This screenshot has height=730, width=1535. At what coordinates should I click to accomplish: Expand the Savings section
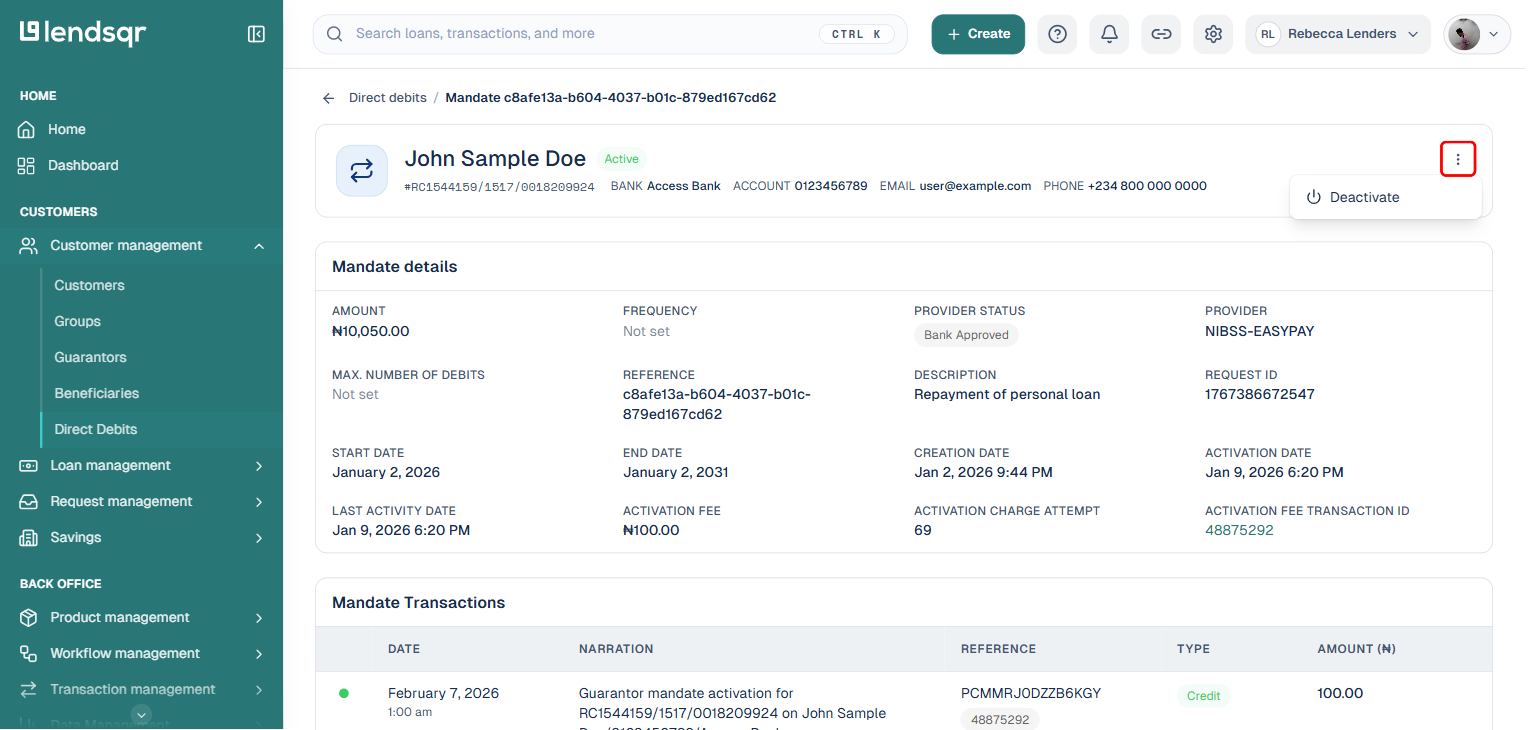pyautogui.click(x=259, y=538)
